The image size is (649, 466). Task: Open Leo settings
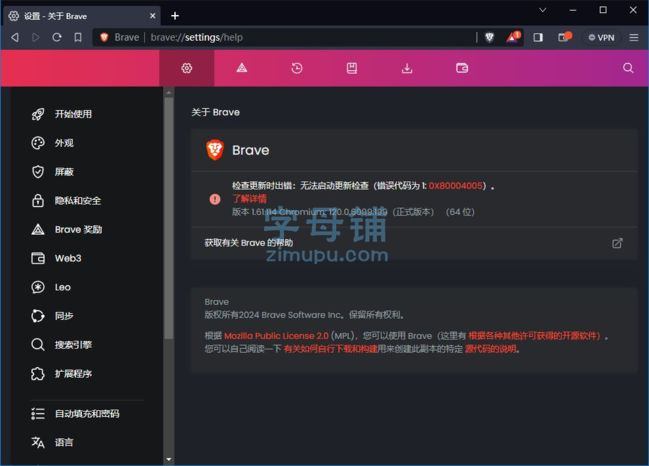coord(51,287)
